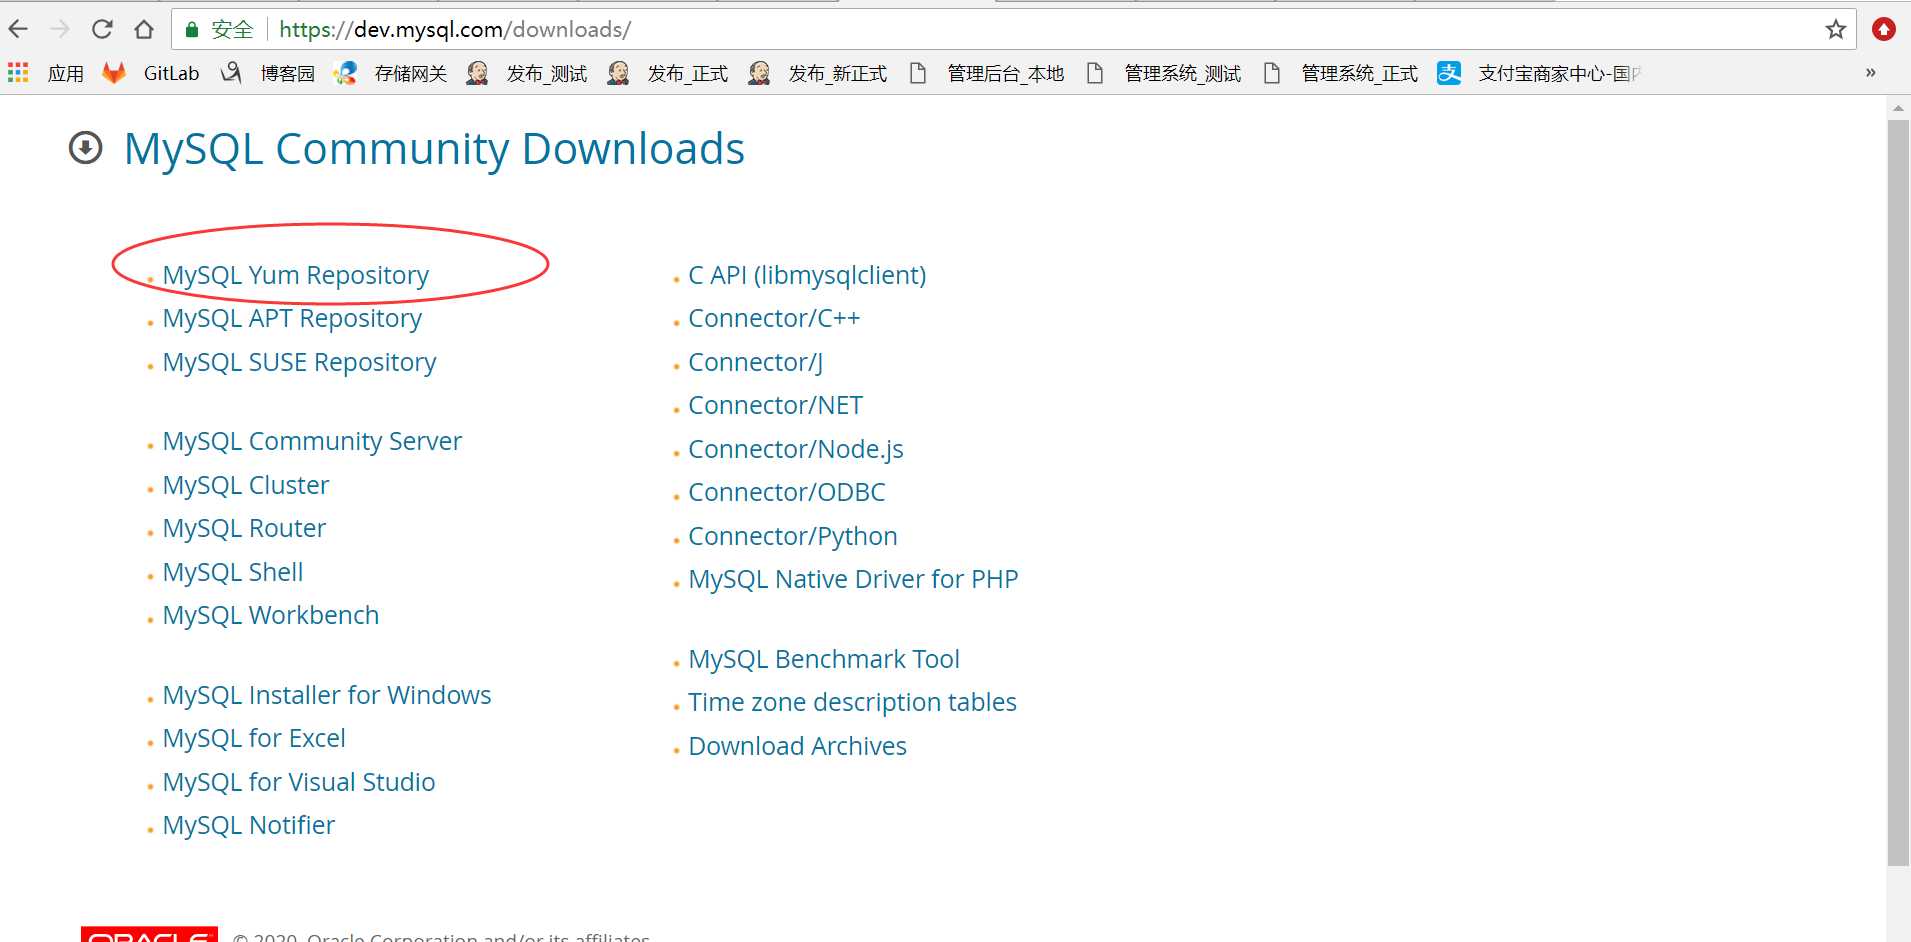Viewport: 1911px width, 942px height.
Task: Open MySQL for Visual Studio link
Action: click(x=299, y=782)
